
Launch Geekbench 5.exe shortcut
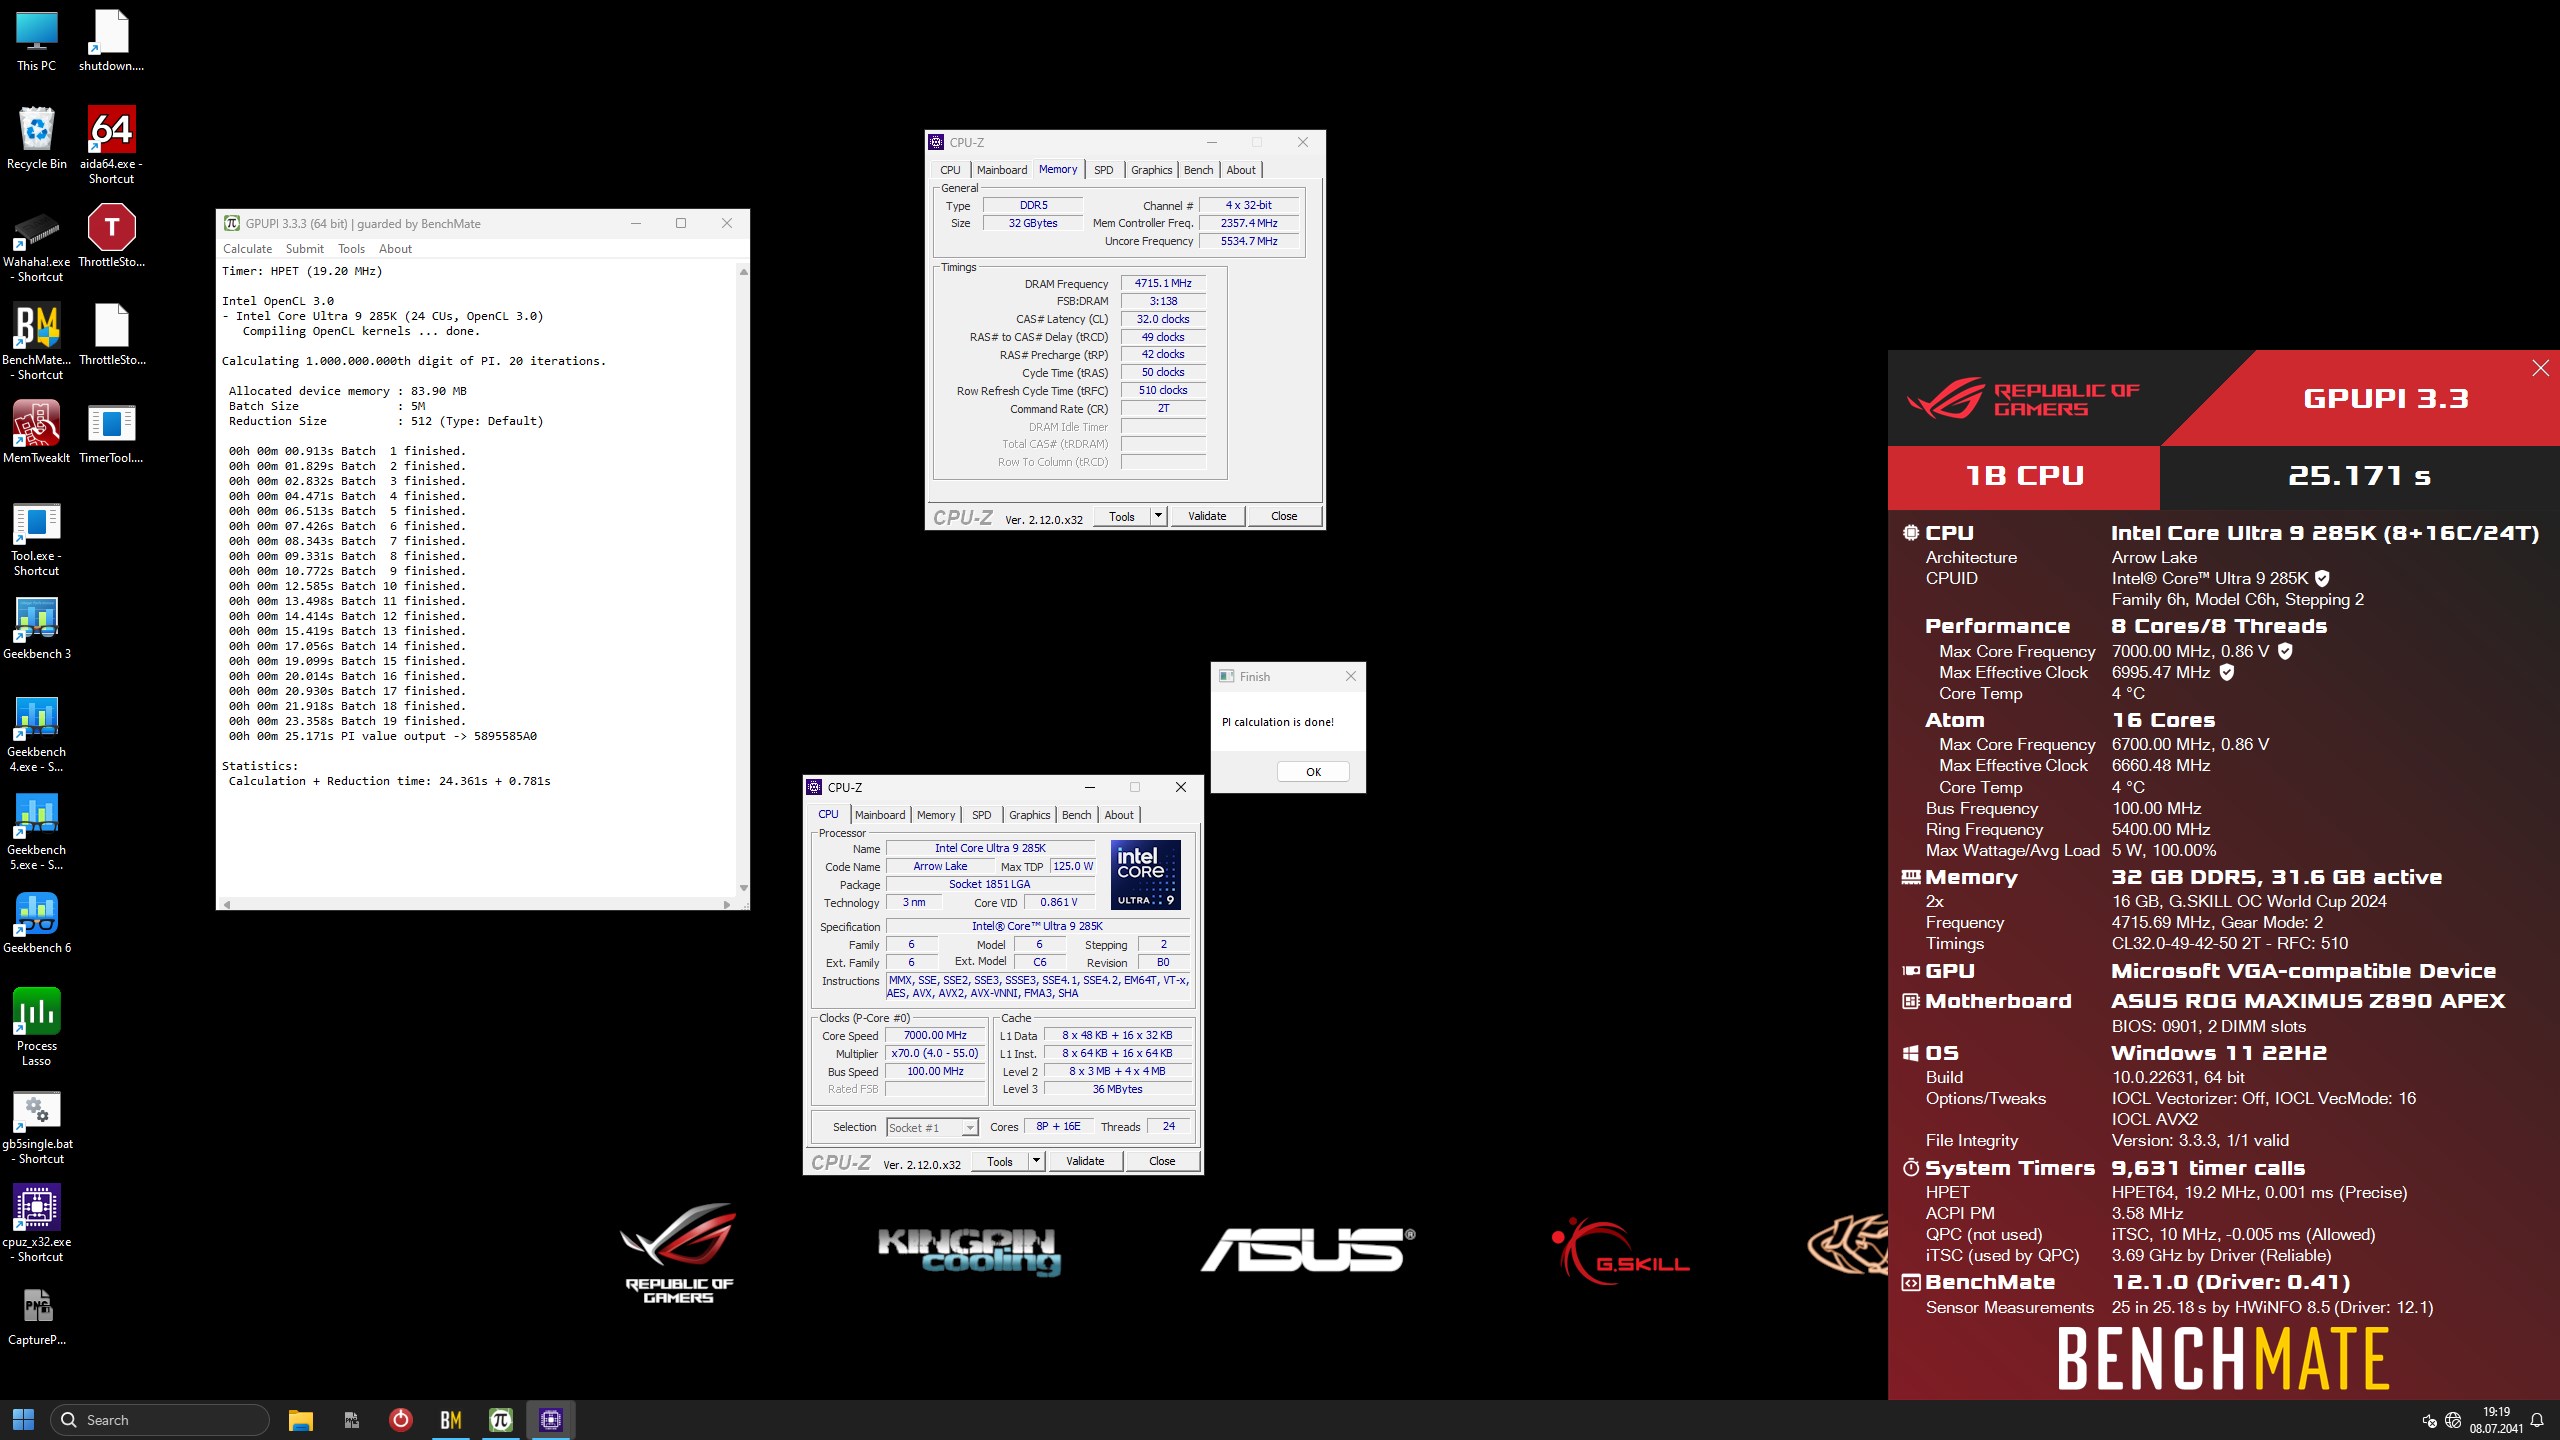(37, 833)
